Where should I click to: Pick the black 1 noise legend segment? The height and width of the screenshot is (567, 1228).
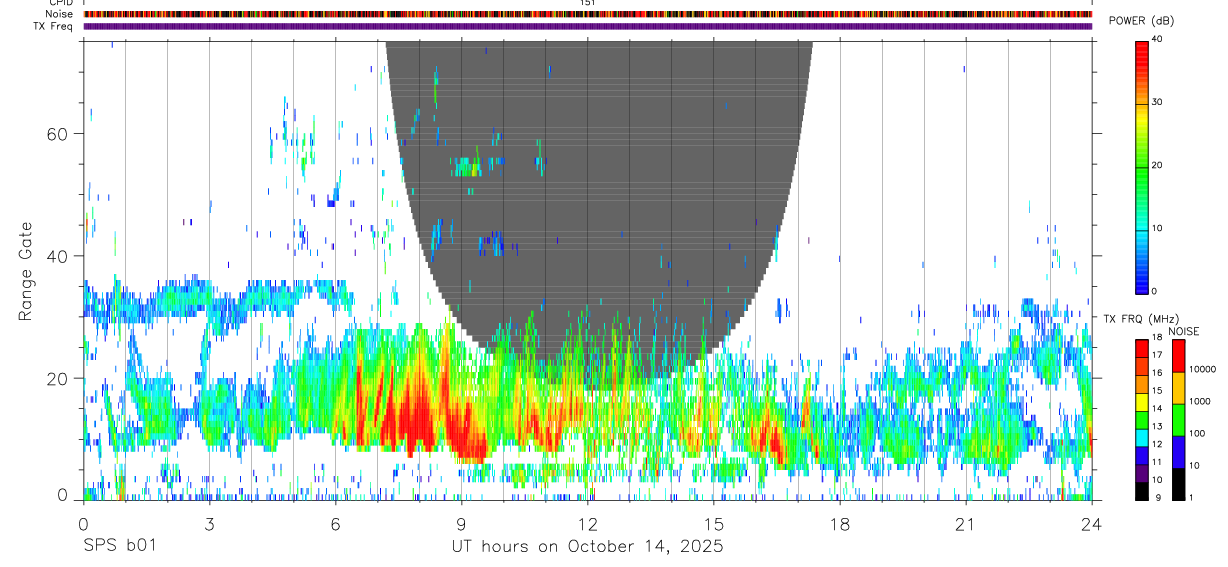coord(1178,484)
